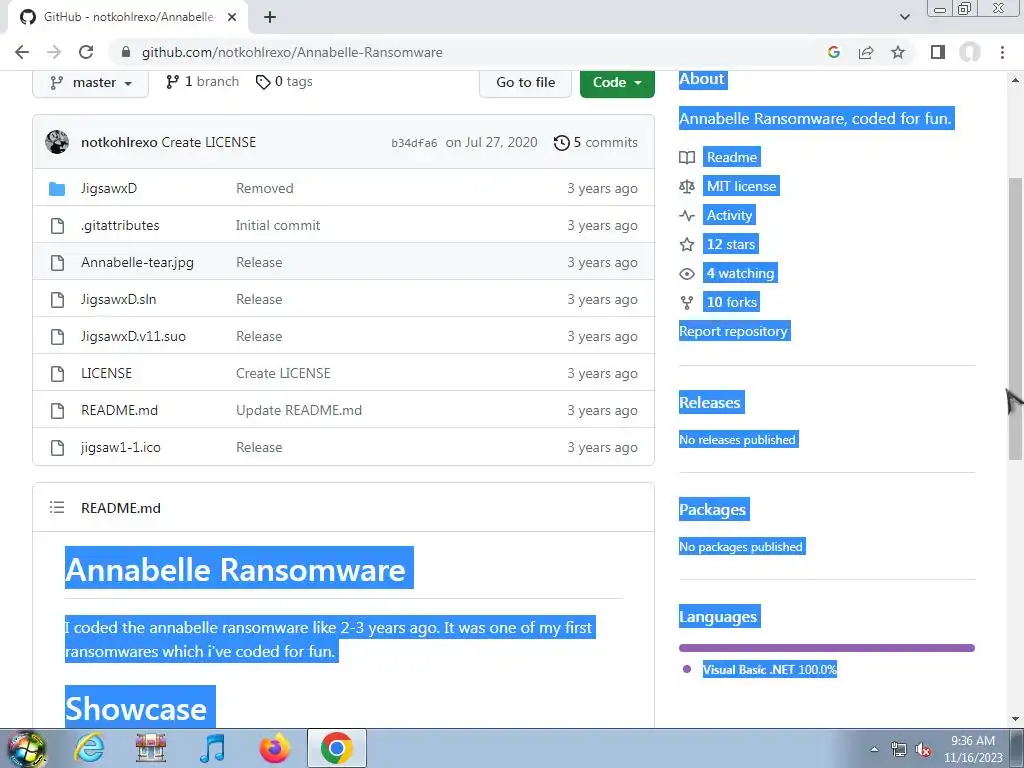This screenshot has height=768, width=1024.
Task: Click Report repository
Action: [x=734, y=331]
